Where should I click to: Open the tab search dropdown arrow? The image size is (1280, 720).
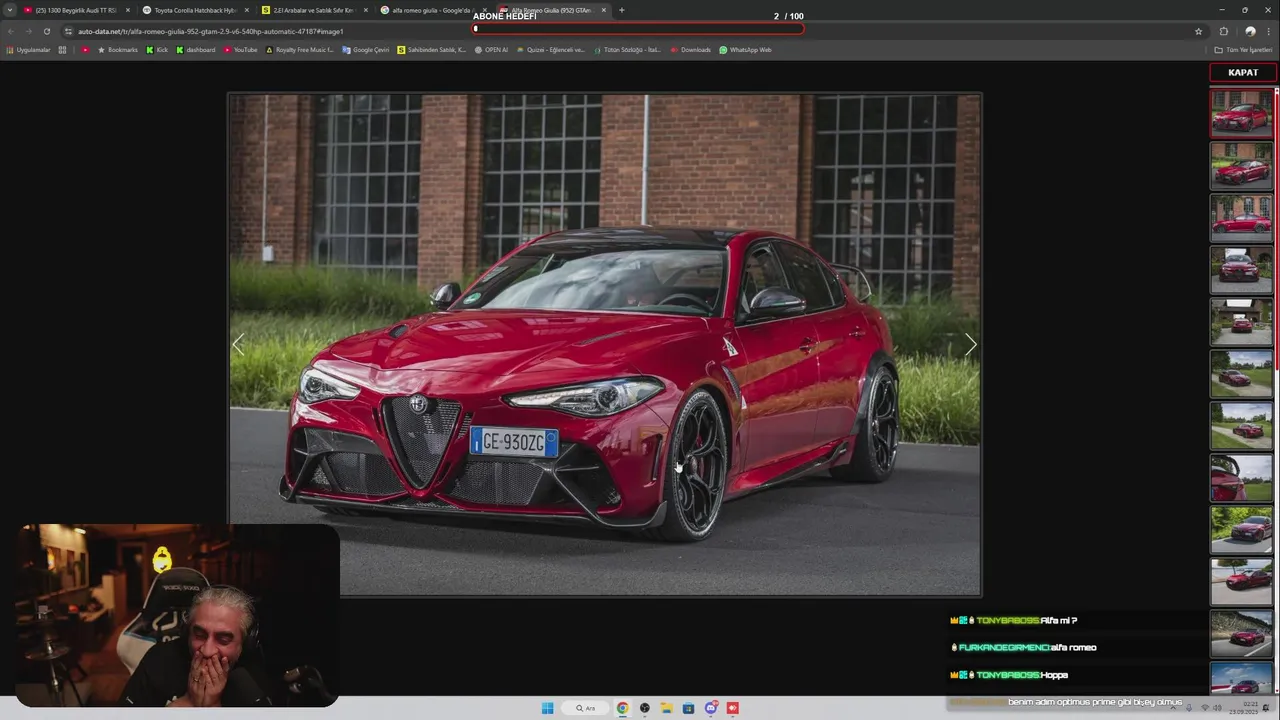10,10
